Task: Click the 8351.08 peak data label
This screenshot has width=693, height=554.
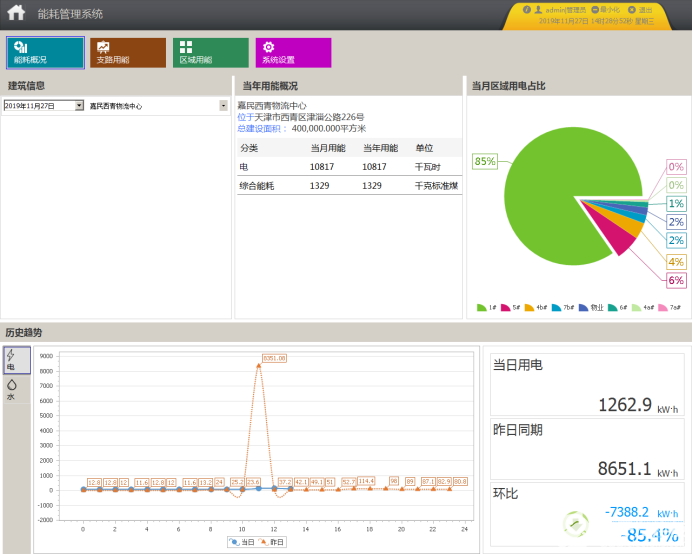Action: tap(274, 358)
